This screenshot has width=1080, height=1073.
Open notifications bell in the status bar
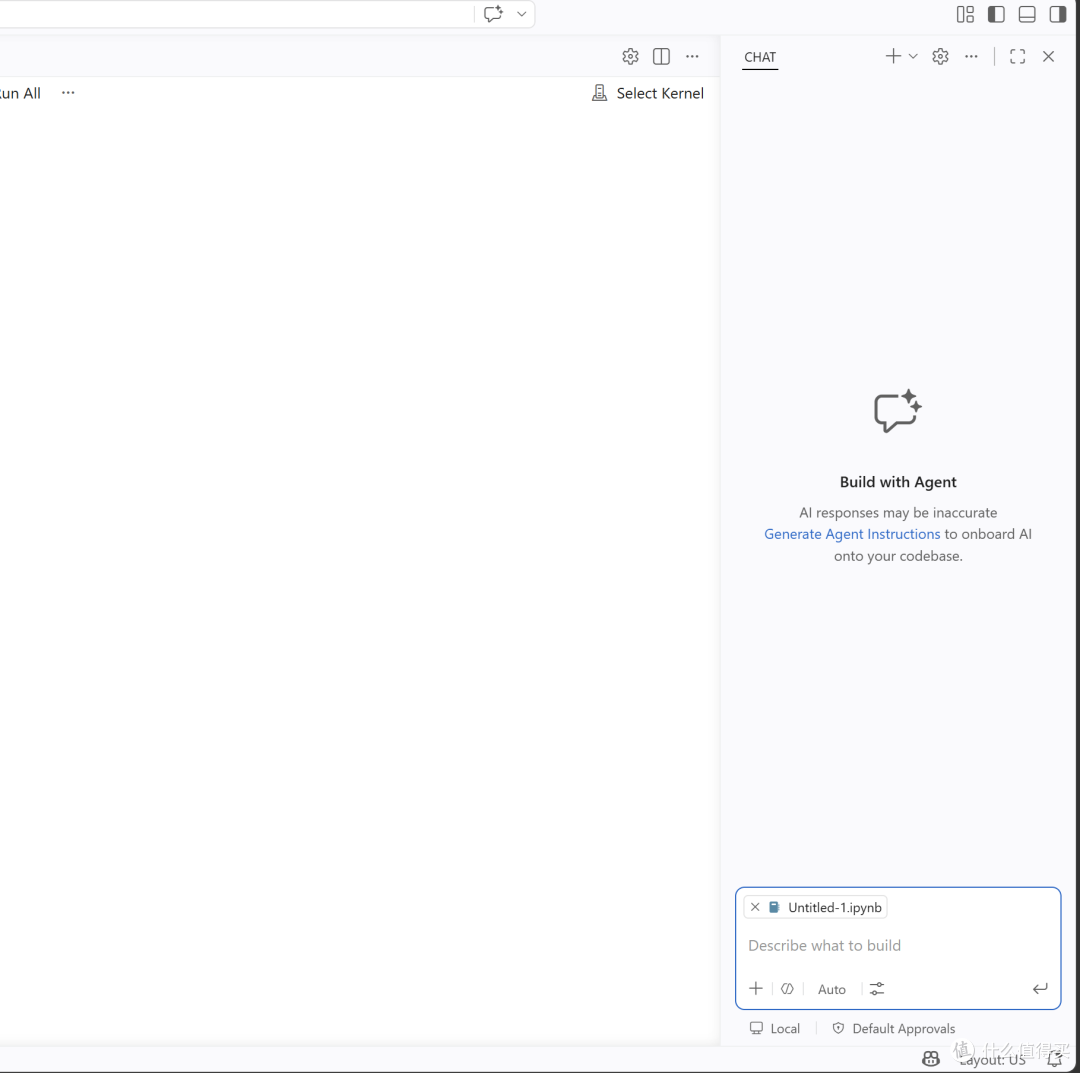point(1055,1059)
